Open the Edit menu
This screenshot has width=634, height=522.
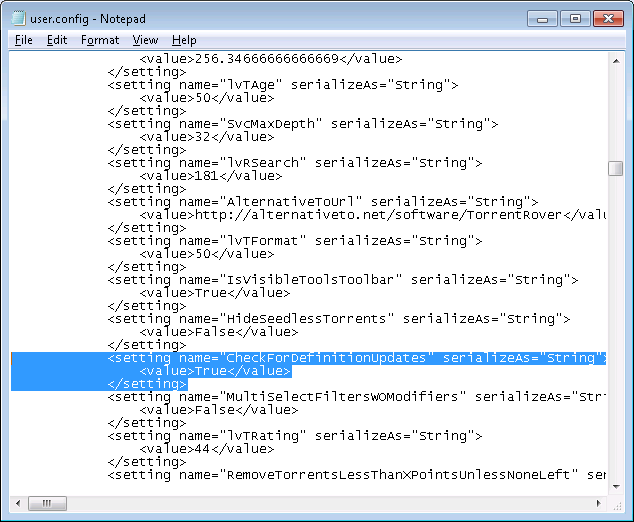click(57, 40)
